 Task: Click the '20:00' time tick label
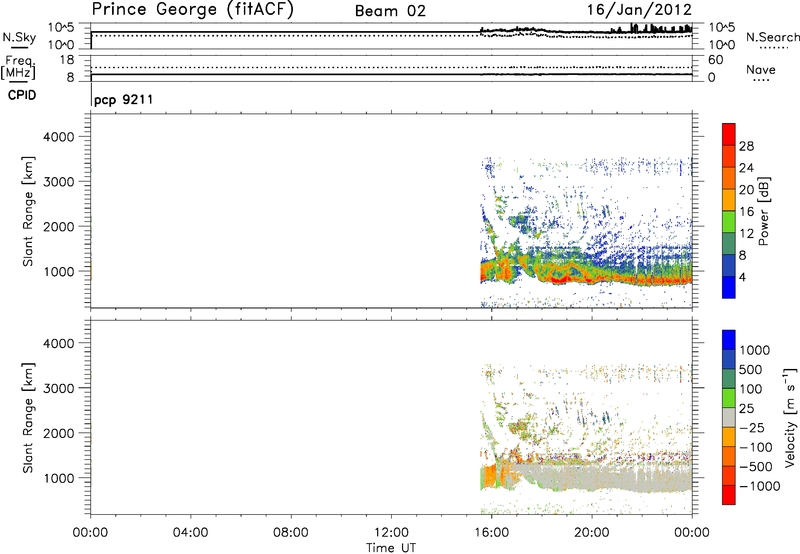coord(592,533)
